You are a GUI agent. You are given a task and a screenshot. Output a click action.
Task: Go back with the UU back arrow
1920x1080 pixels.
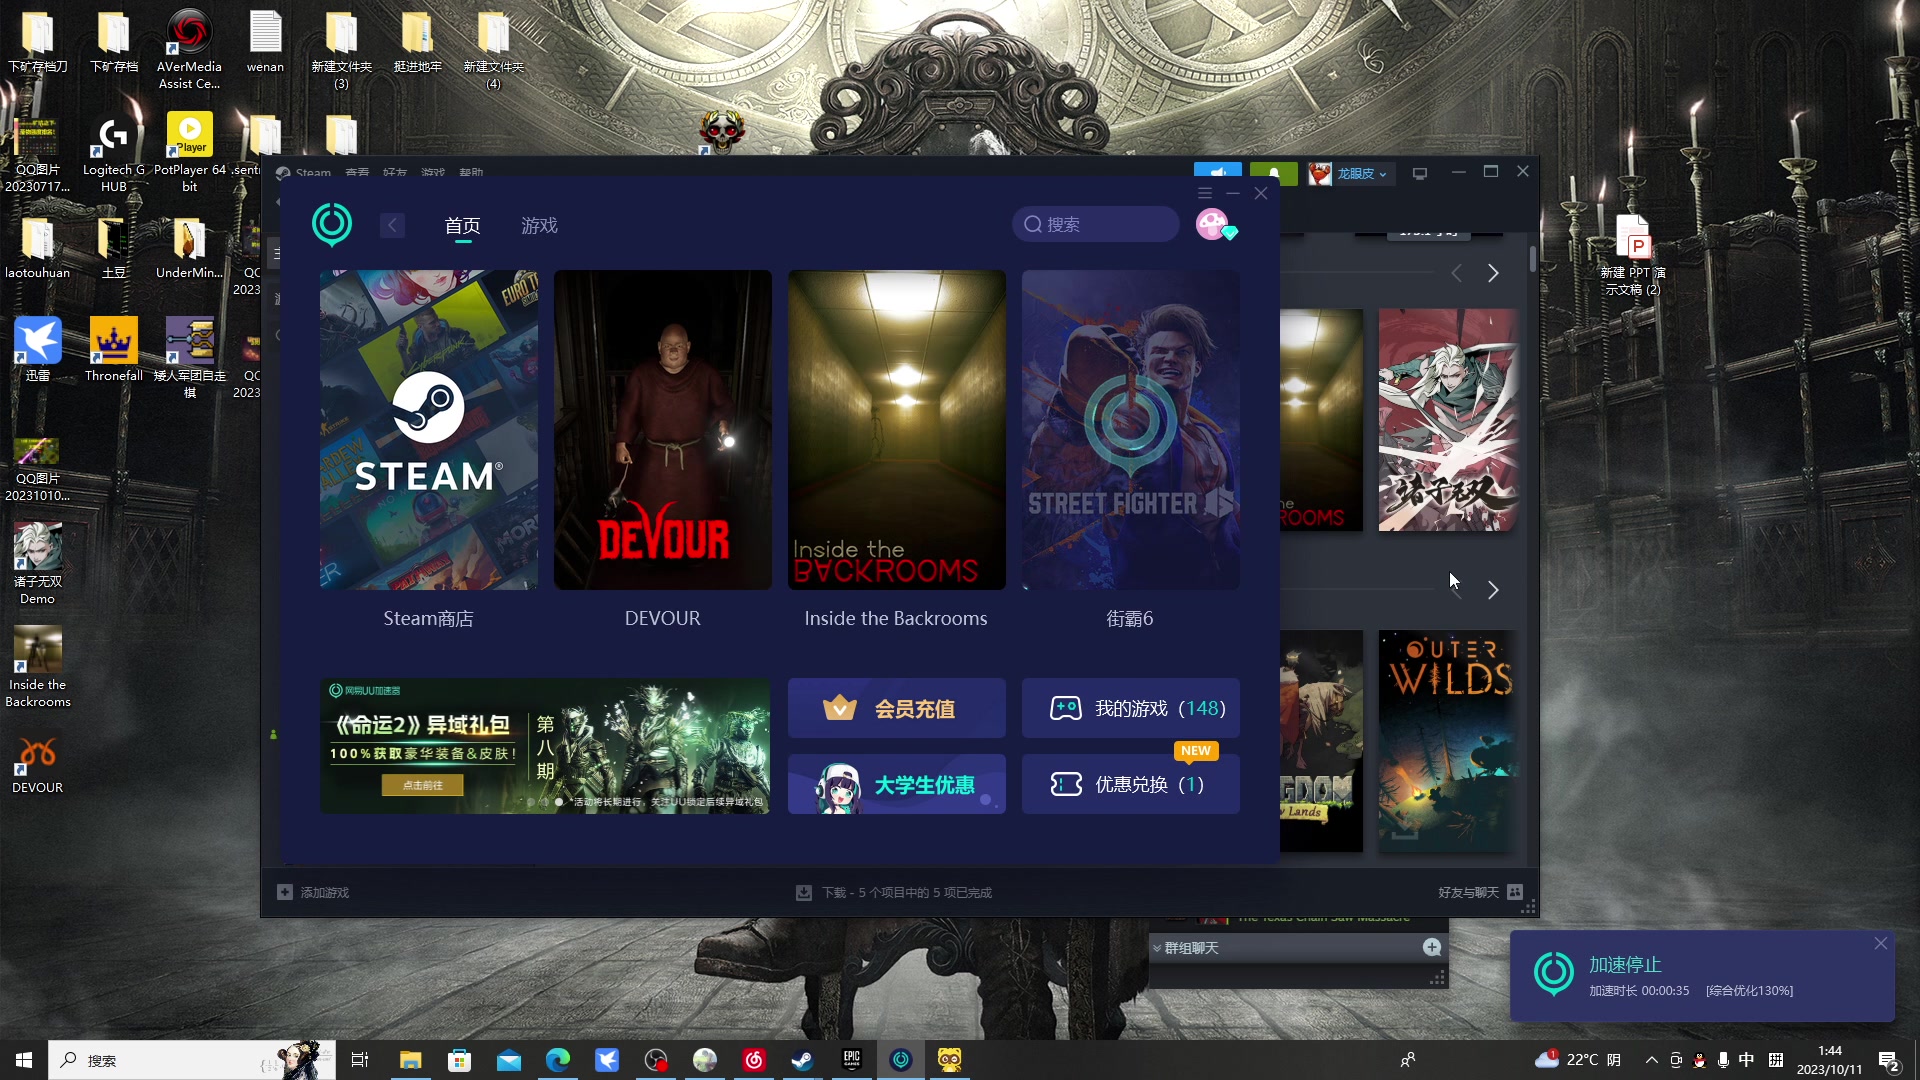pos(392,226)
